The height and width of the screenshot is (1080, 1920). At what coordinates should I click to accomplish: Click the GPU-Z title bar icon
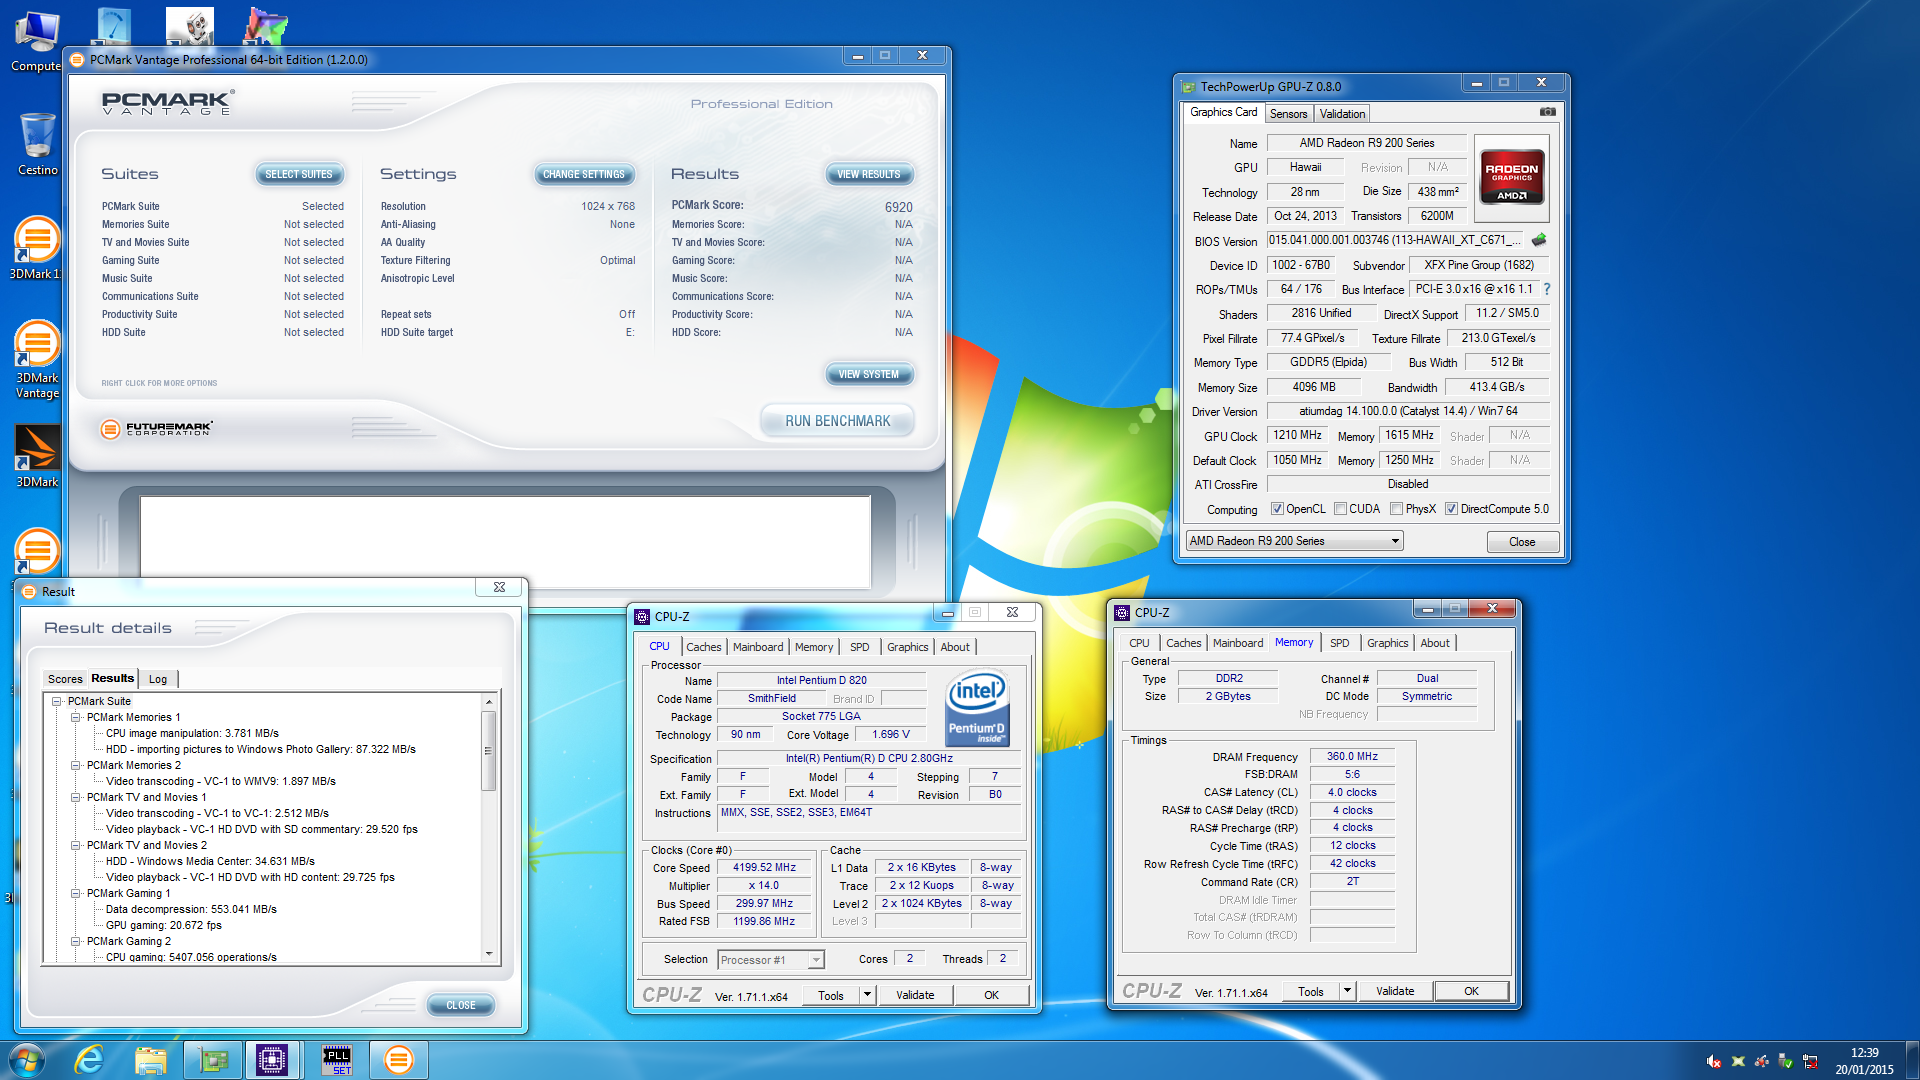[x=1188, y=87]
